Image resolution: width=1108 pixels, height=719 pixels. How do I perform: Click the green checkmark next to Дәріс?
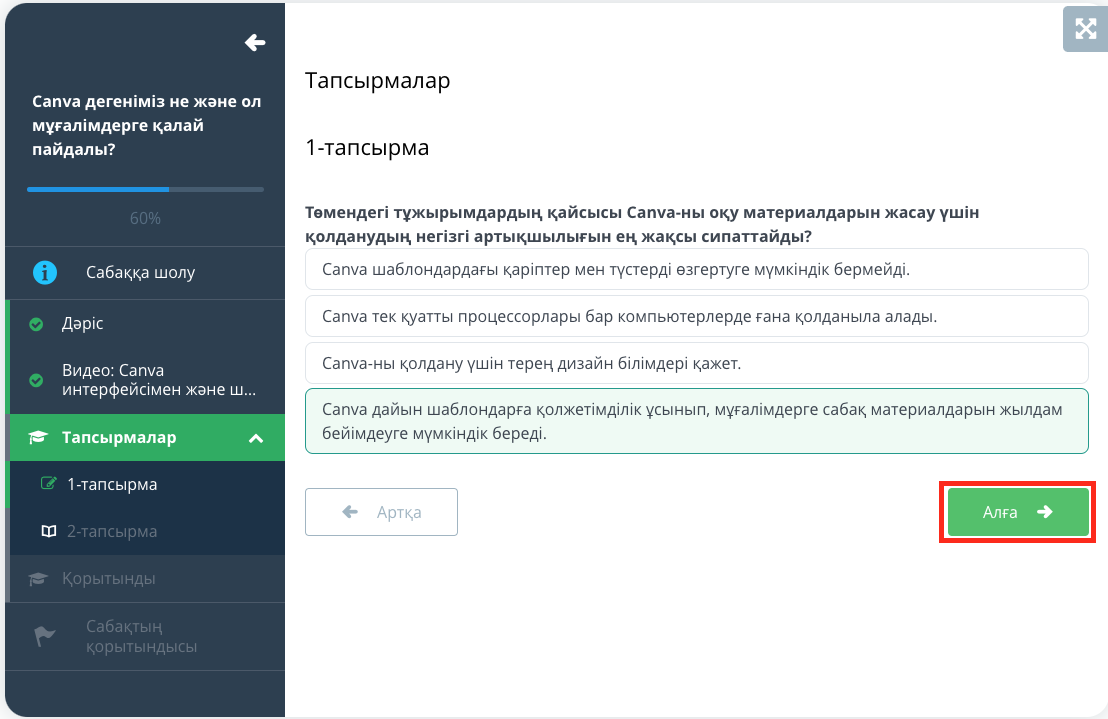36,324
